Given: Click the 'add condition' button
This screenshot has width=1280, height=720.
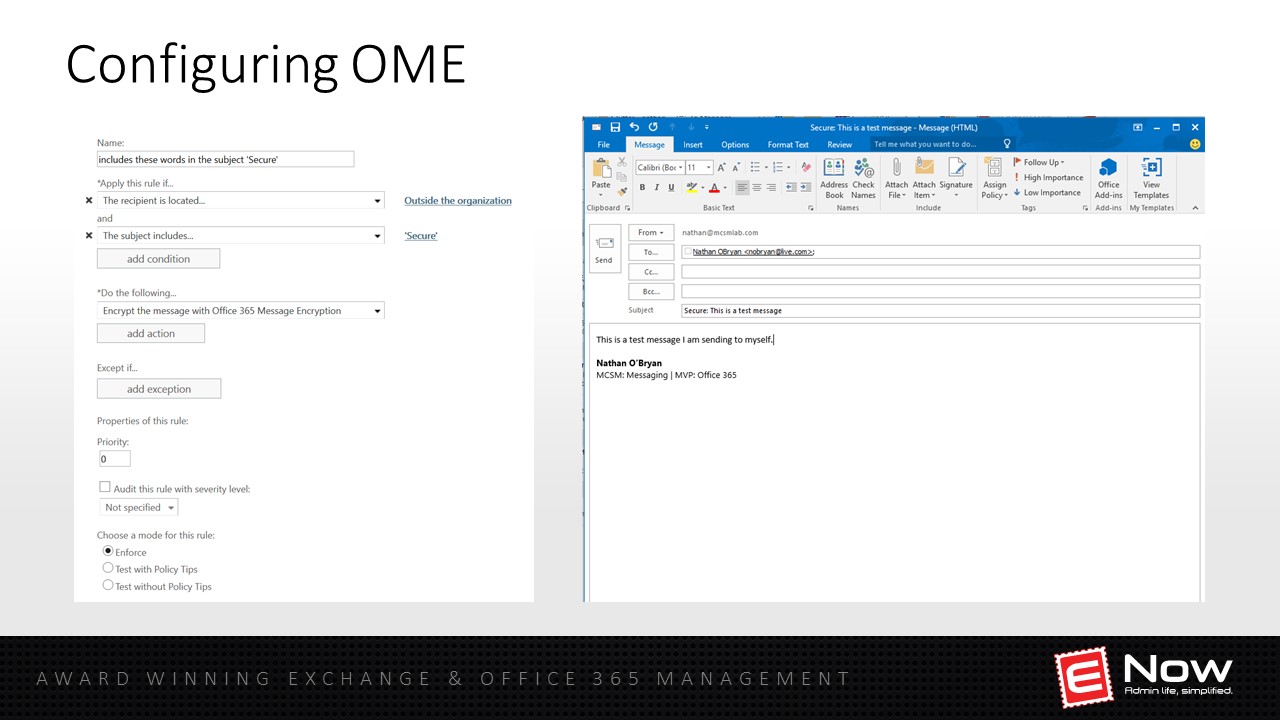Looking at the screenshot, I should coord(158,259).
